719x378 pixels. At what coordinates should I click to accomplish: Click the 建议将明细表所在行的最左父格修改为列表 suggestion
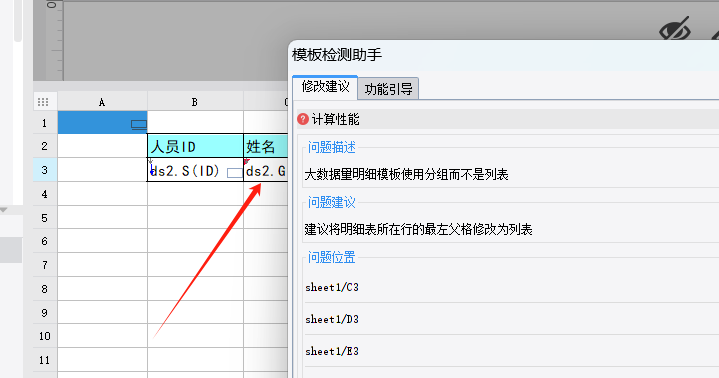[x=418, y=229]
